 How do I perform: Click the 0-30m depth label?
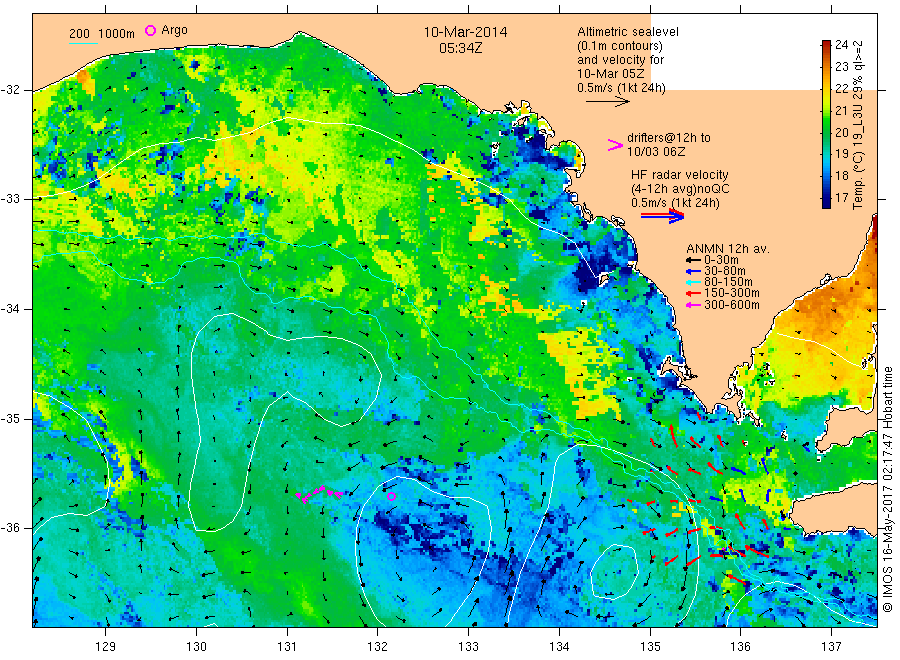click(x=721, y=260)
